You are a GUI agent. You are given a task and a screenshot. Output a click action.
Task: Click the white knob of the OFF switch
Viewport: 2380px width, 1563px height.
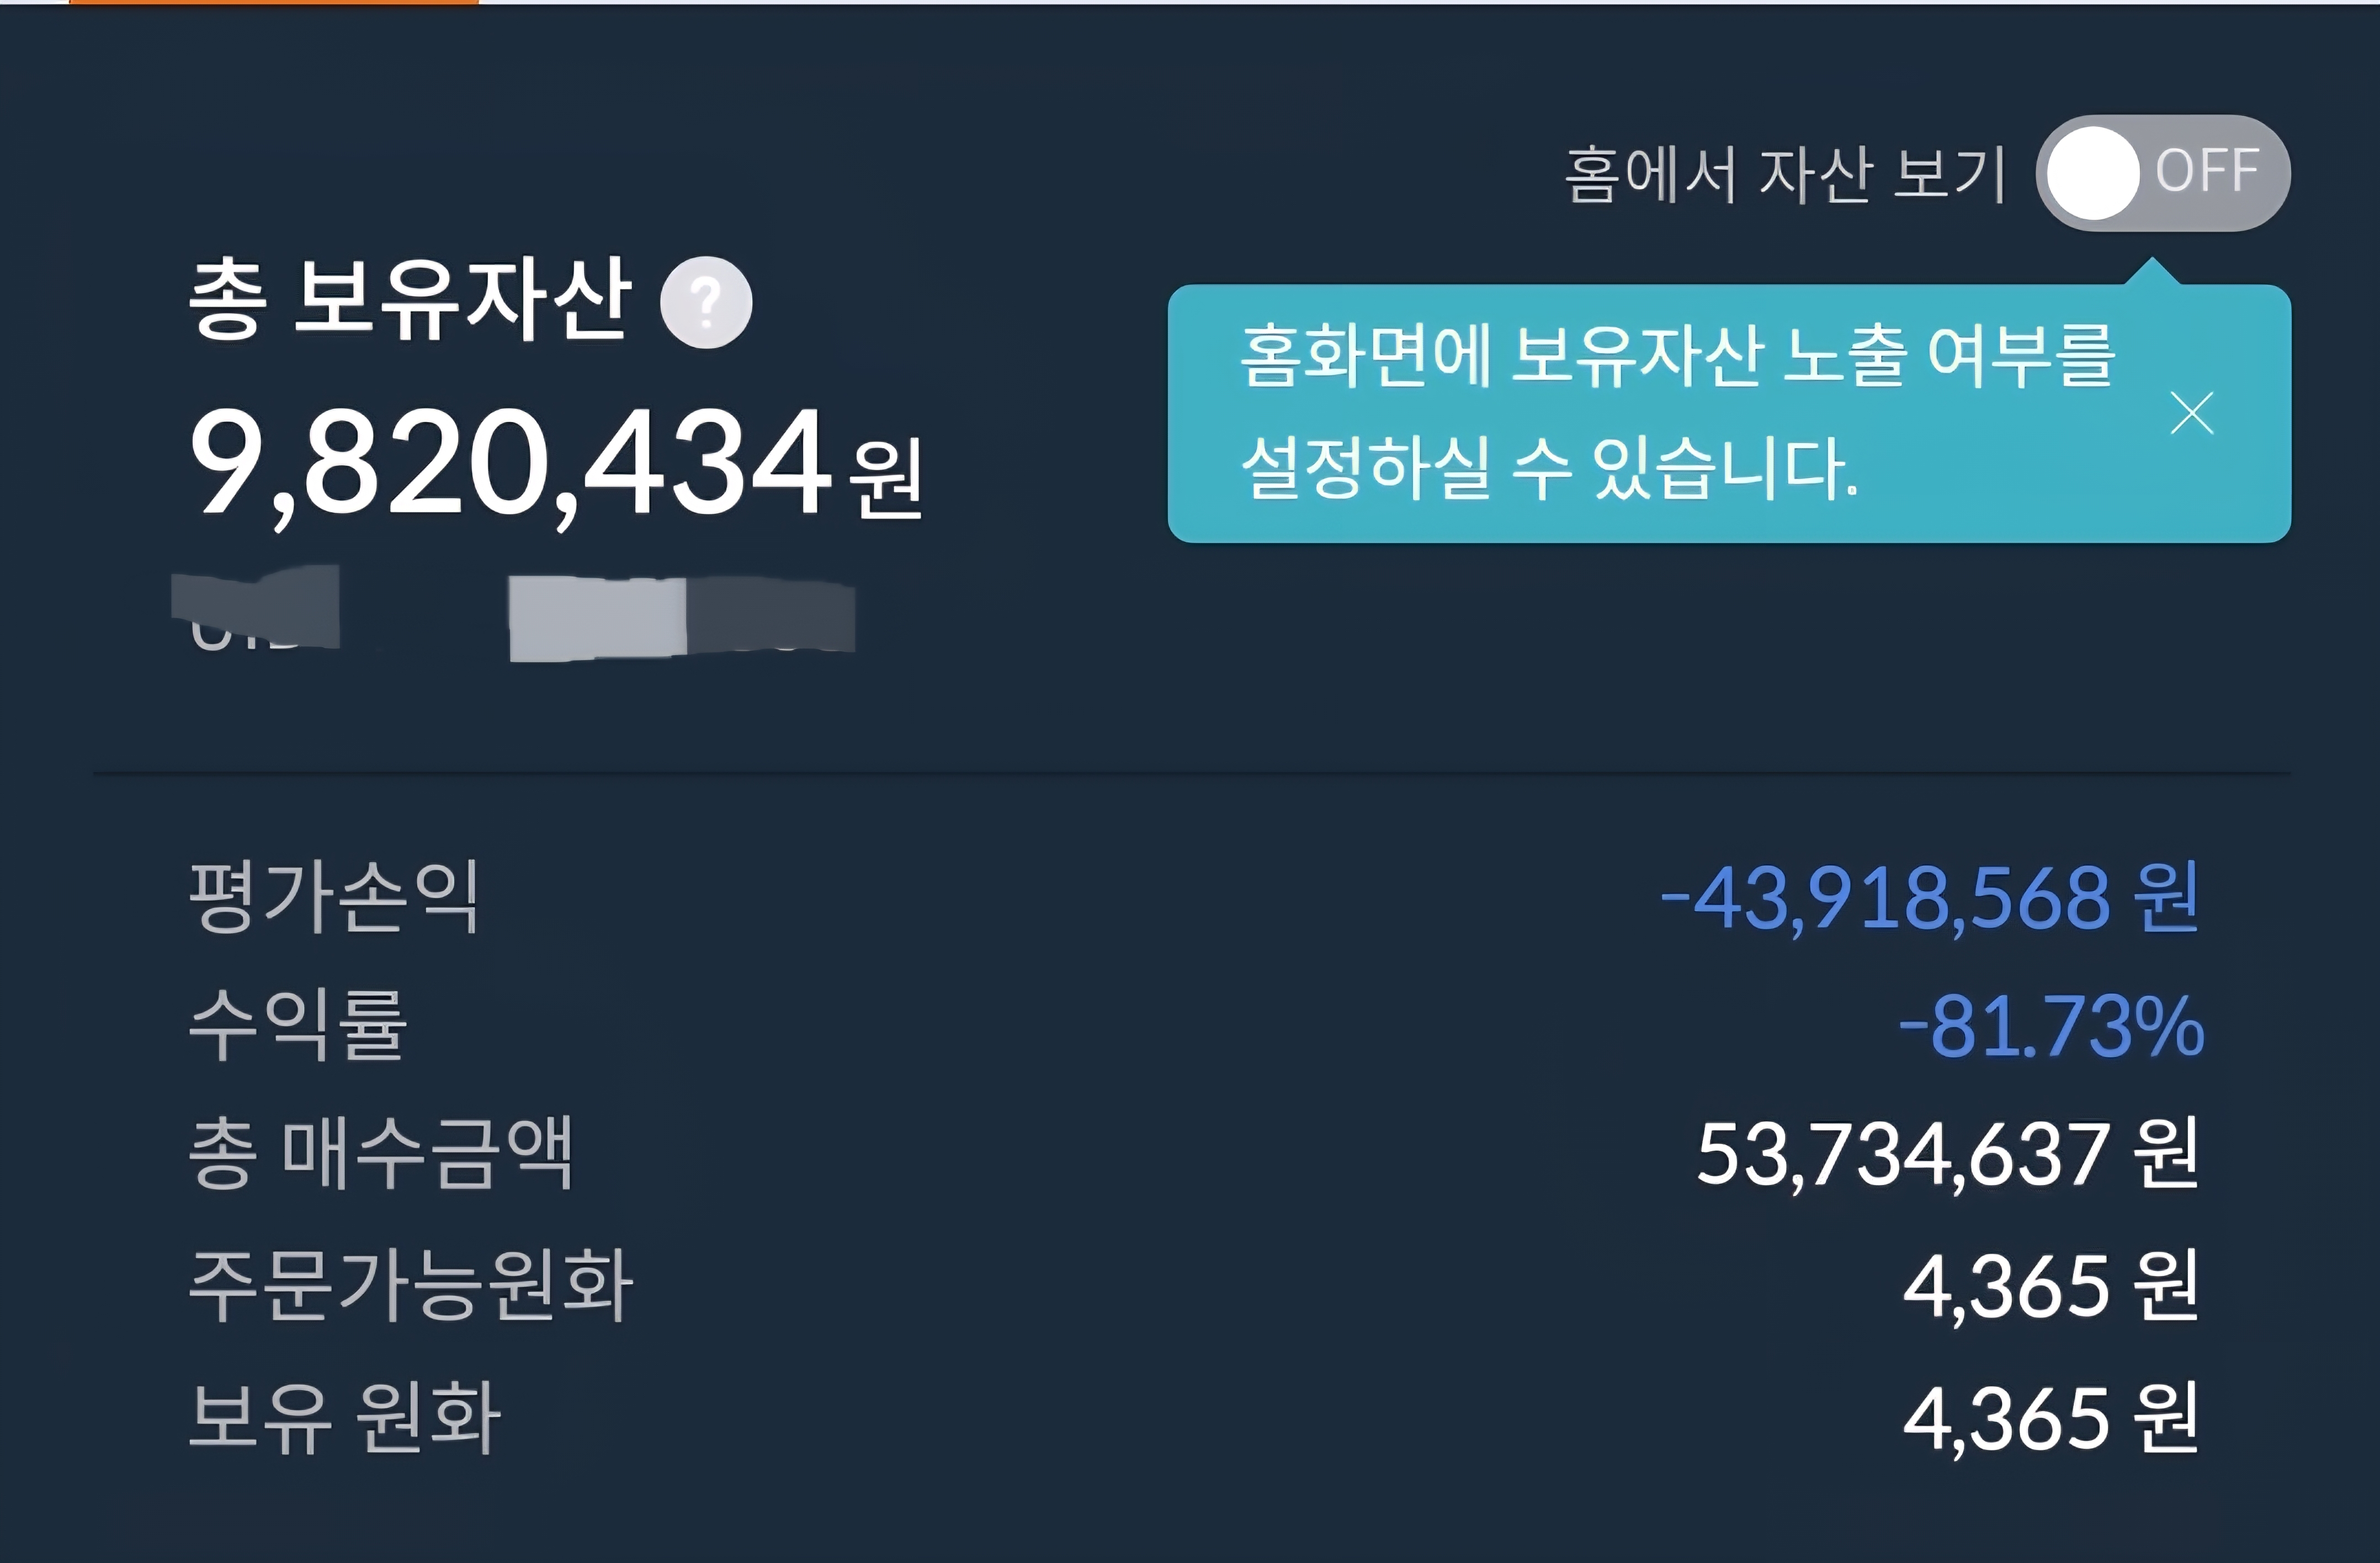point(2093,173)
